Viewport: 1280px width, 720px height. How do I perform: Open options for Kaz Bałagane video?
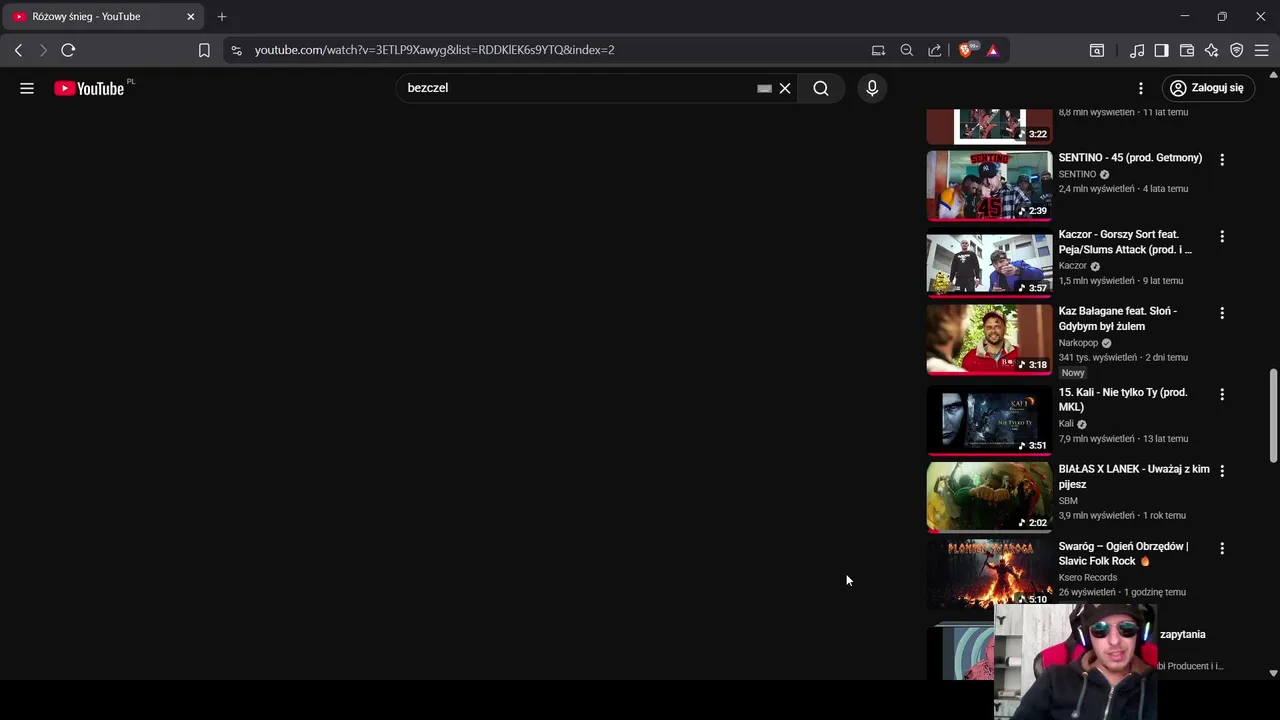(1221, 313)
